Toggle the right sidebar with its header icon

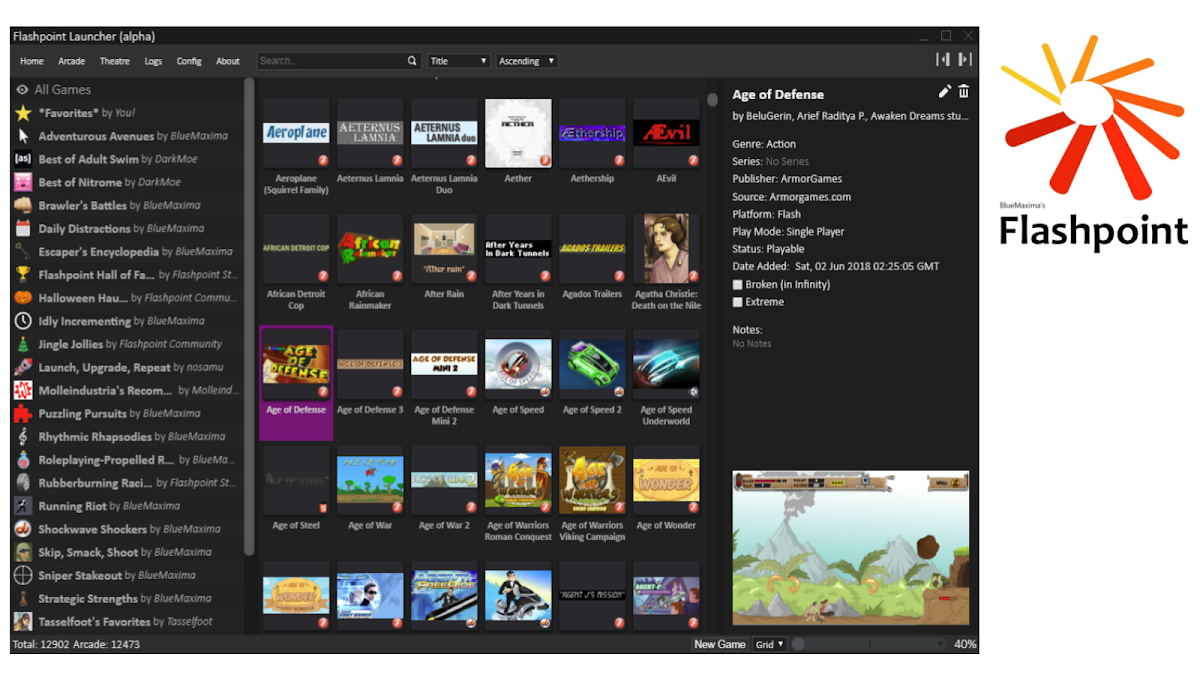[965, 60]
